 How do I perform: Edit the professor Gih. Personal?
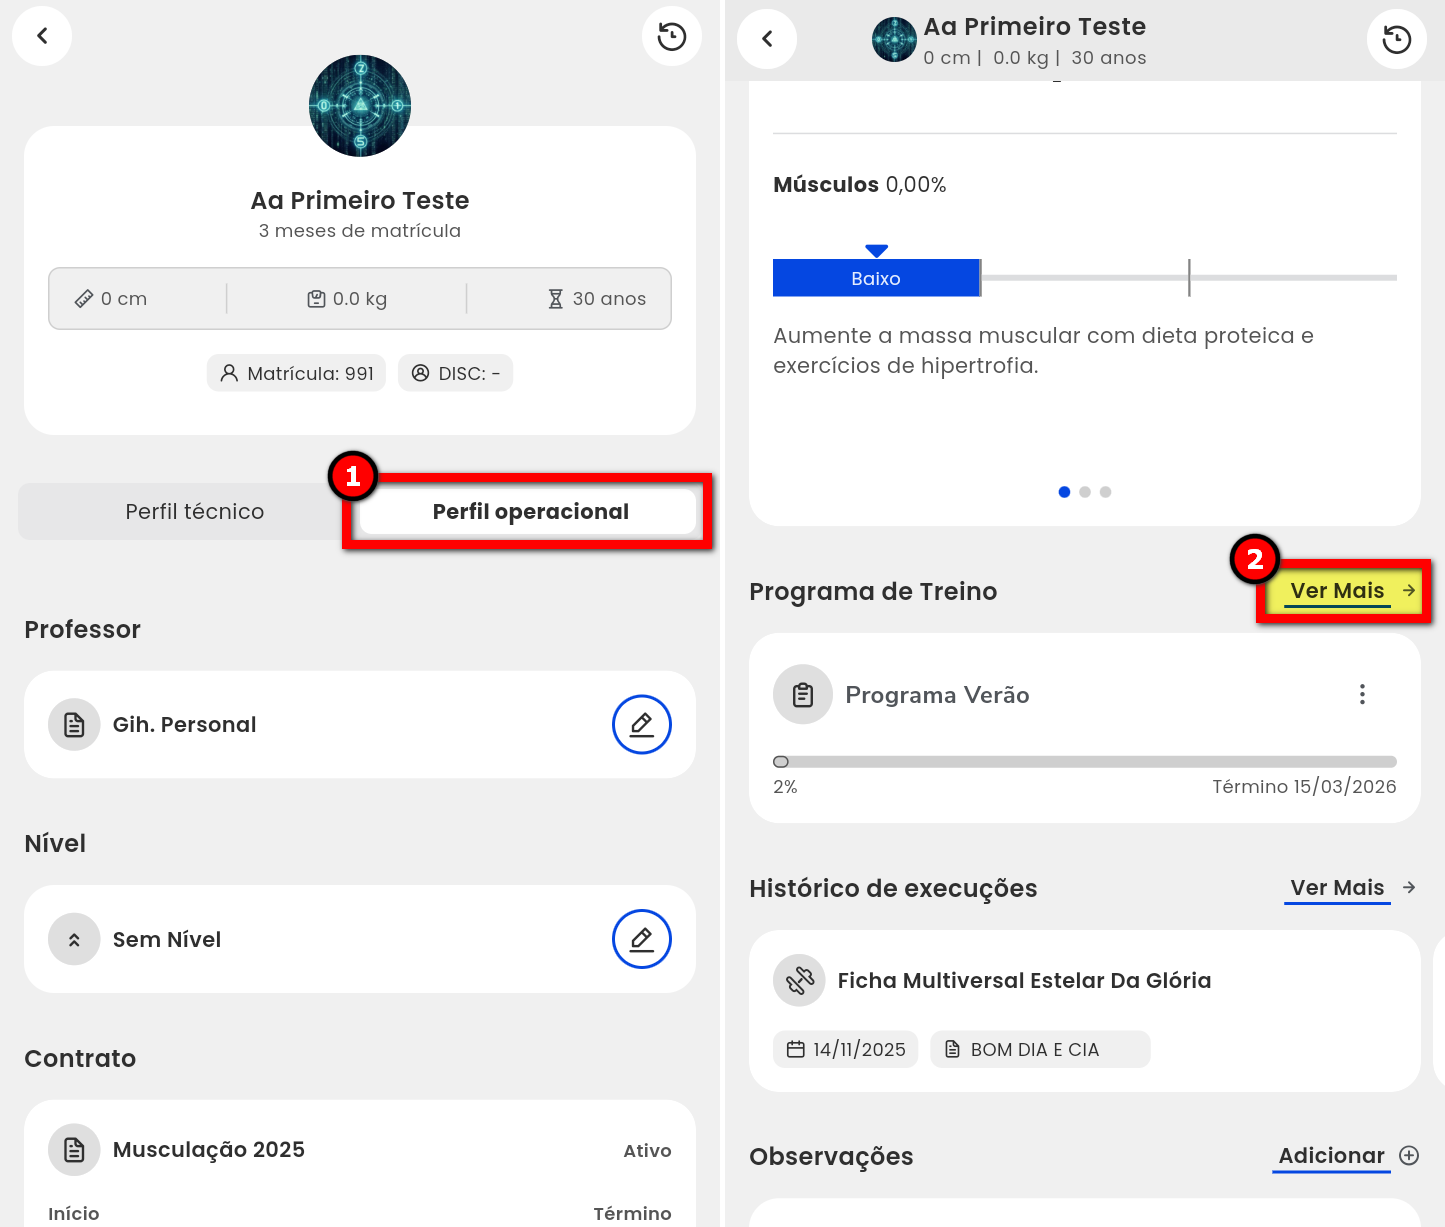641,724
